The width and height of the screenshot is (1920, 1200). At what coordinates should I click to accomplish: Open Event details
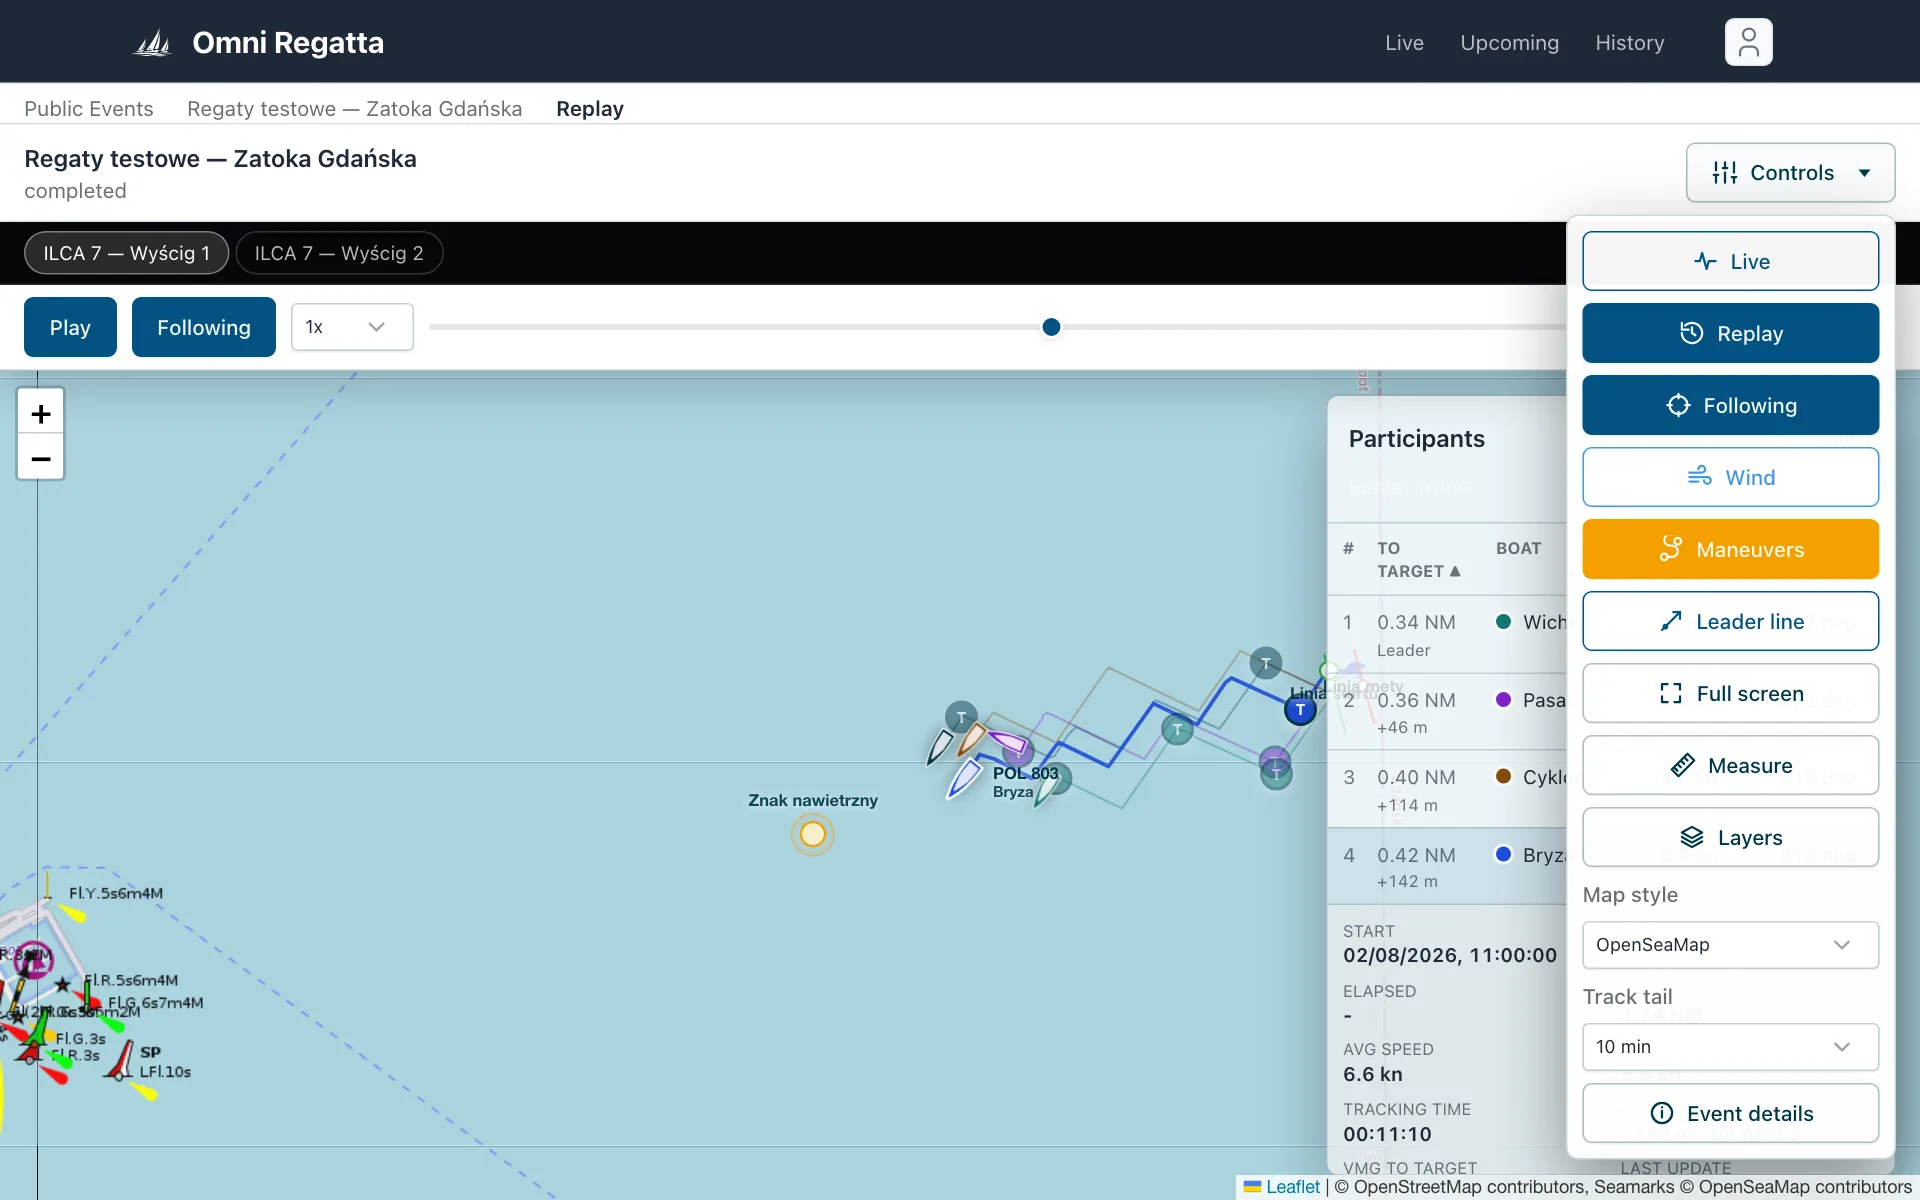pos(1730,1113)
